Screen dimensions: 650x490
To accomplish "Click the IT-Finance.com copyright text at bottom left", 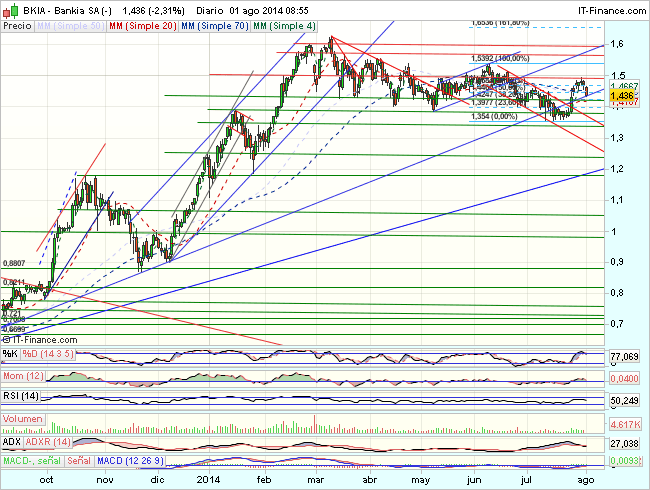I will [x=40, y=340].
